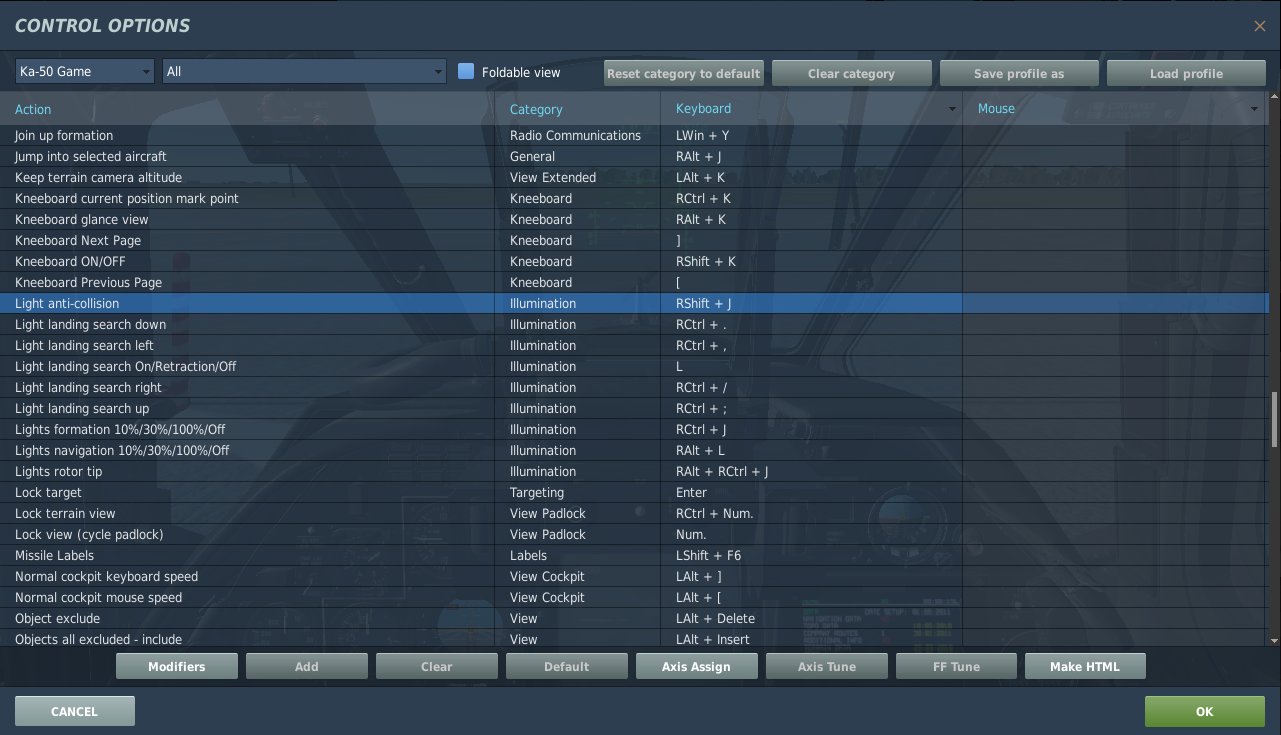Click the Clear category button
1281x735 pixels.
pyautogui.click(x=851, y=73)
